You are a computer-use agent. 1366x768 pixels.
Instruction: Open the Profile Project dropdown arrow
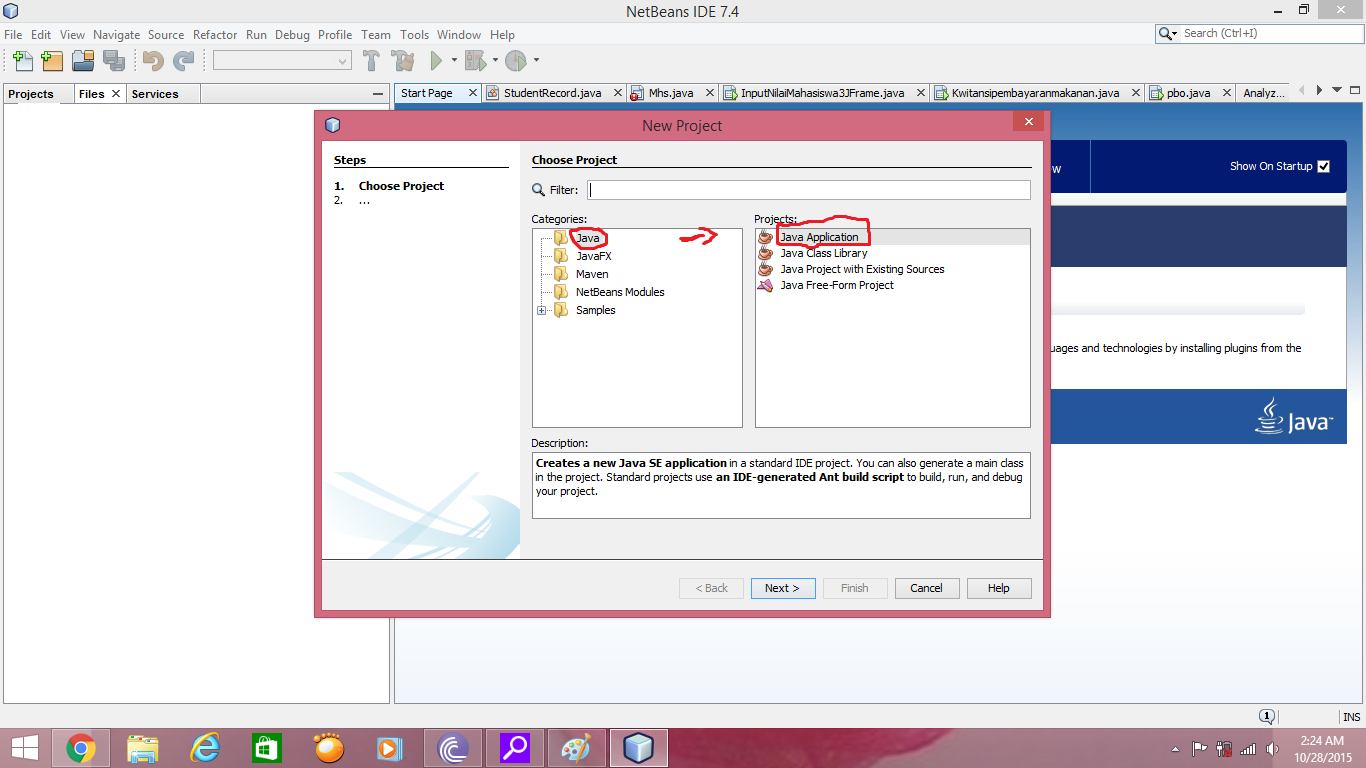click(x=536, y=61)
